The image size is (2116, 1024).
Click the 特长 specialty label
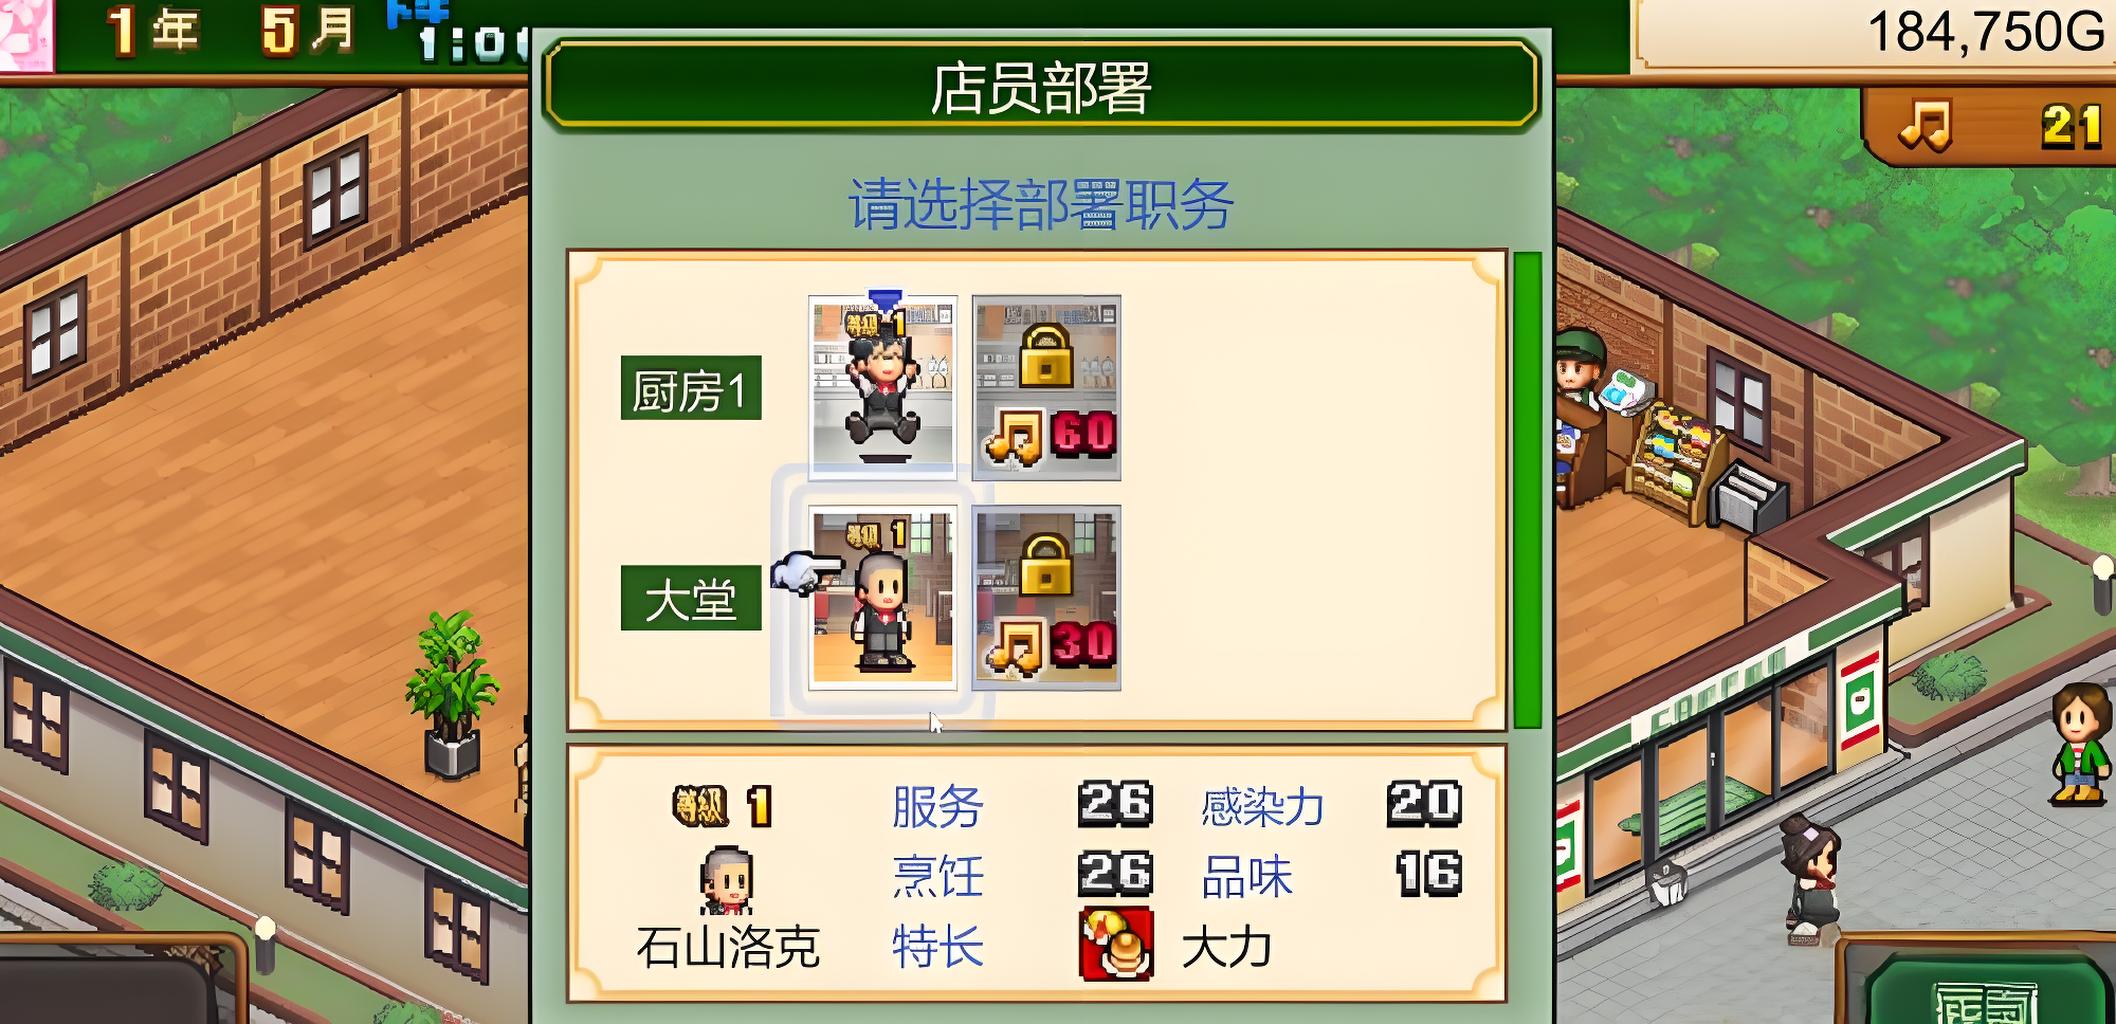(937, 946)
